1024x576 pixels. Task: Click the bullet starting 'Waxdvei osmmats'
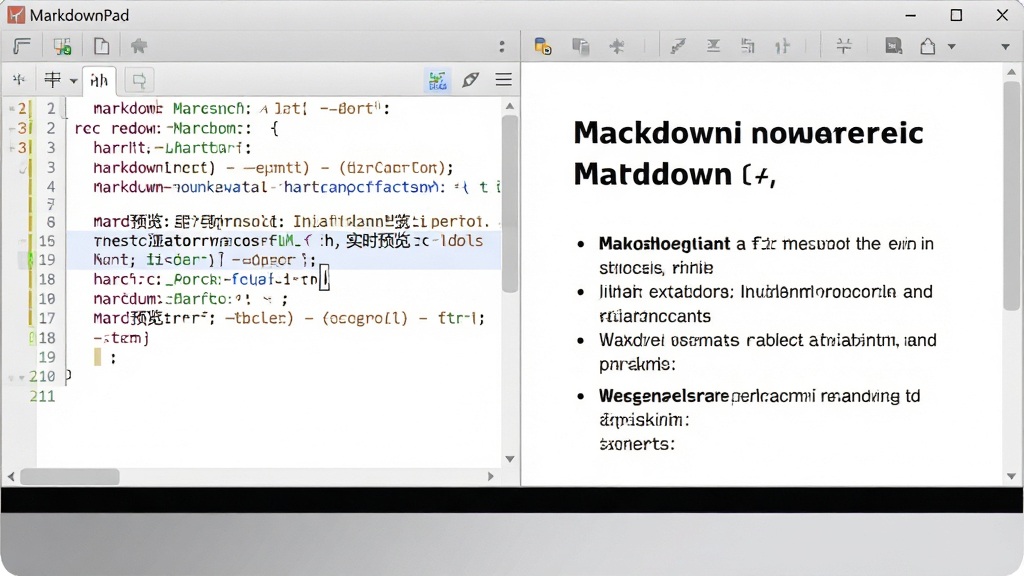coord(767,352)
